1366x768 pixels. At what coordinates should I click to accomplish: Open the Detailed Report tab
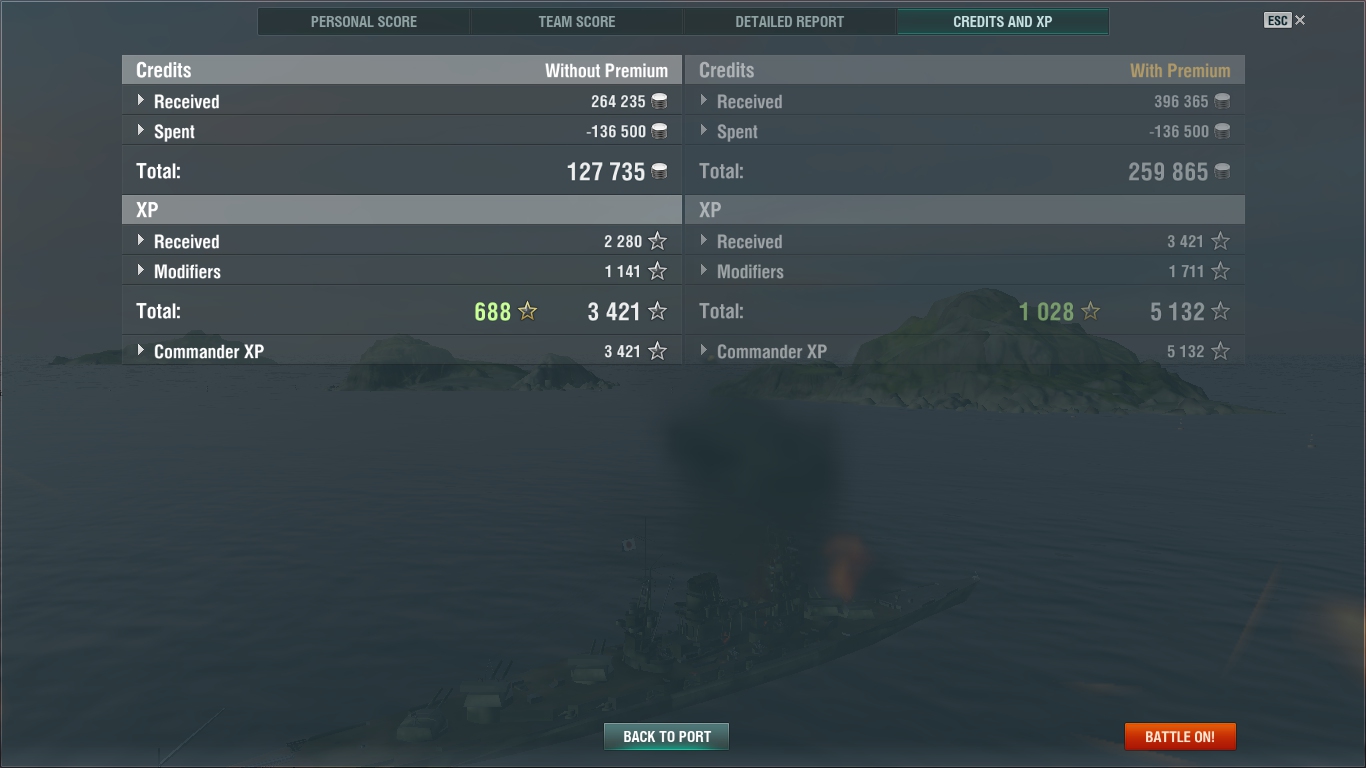pyautogui.click(x=790, y=21)
